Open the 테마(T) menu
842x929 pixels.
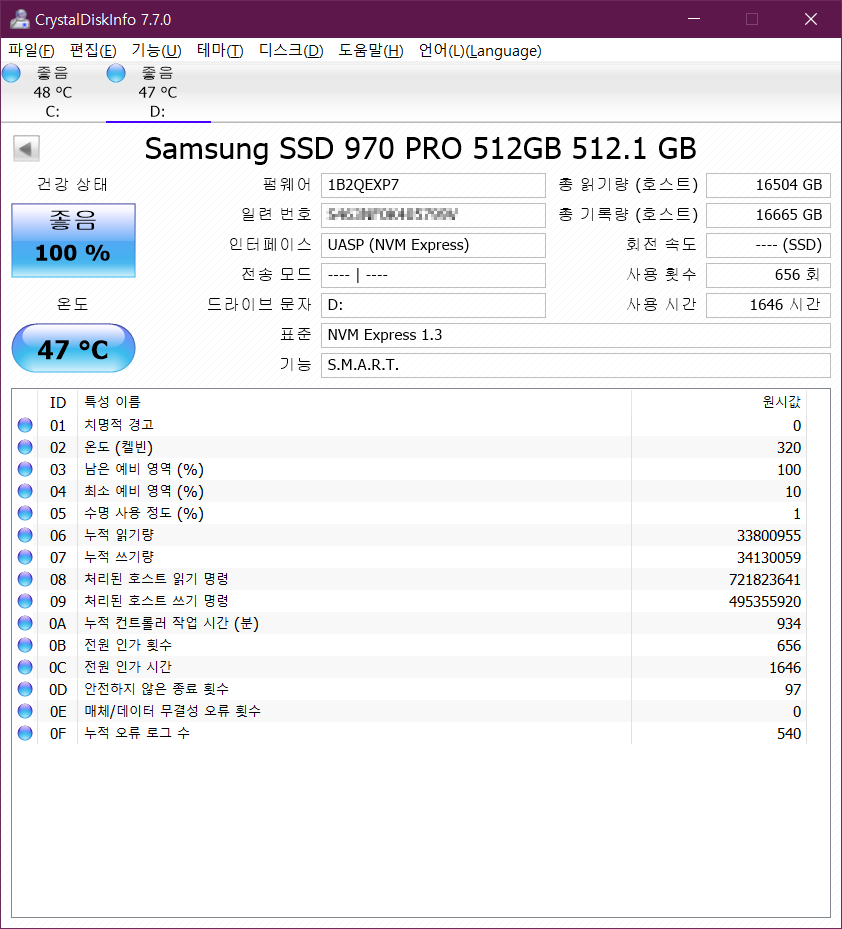220,50
